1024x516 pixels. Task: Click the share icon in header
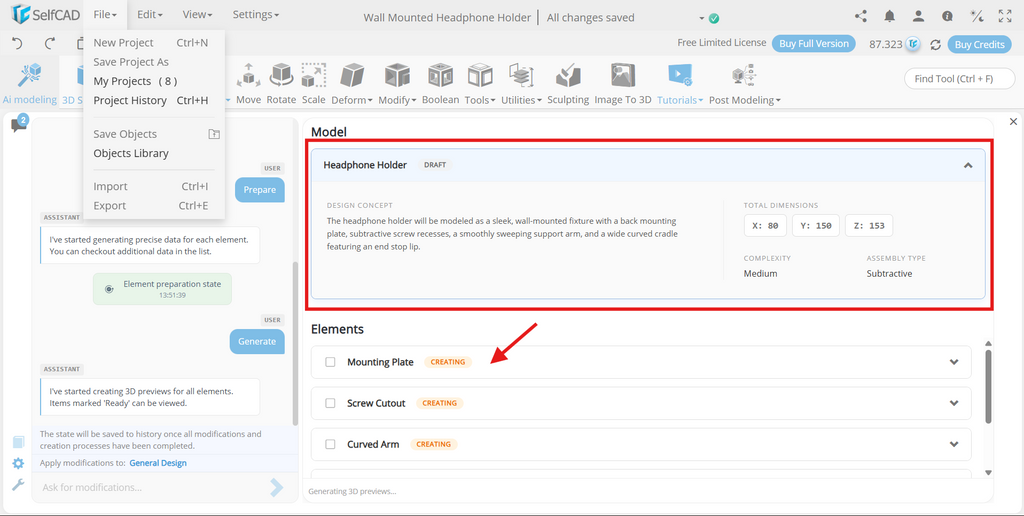(x=861, y=16)
